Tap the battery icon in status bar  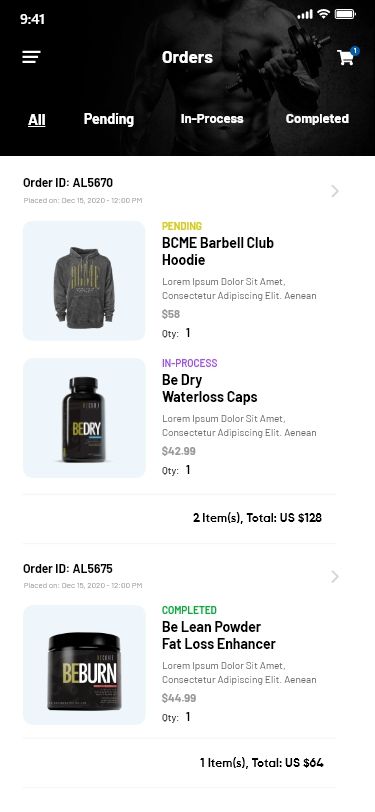tap(345, 14)
